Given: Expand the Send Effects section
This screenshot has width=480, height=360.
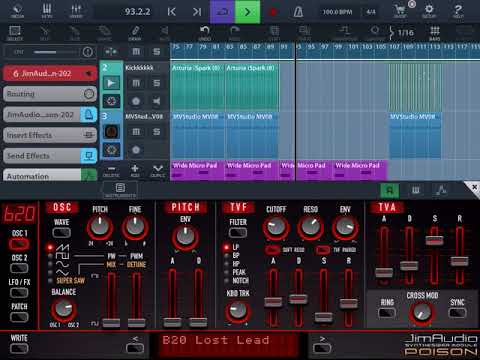Looking at the screenshot, I should (x=50, y=156).
